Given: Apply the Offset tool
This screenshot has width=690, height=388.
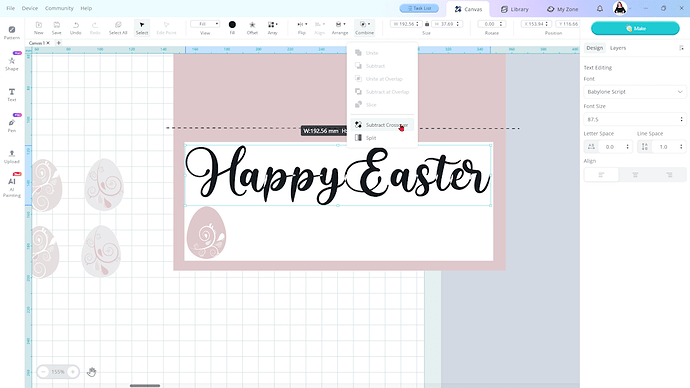Looking at the screenshot, I should [x=252, y=28].
